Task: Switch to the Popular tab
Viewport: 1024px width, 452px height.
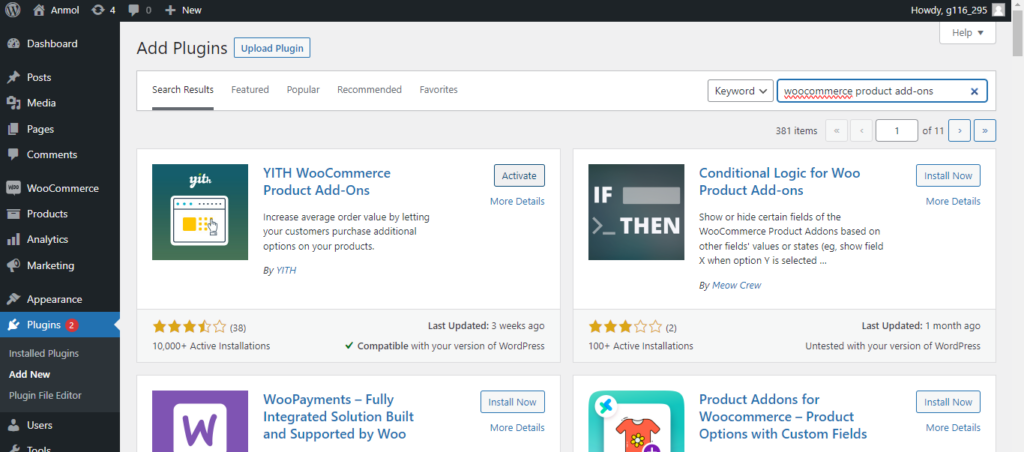Action: tap(303, 89)
